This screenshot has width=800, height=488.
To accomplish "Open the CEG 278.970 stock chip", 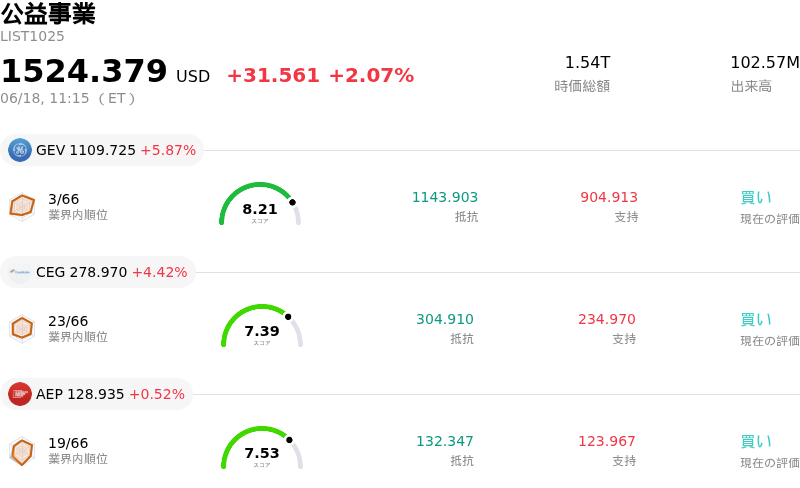I will click(x=98, y=272).
